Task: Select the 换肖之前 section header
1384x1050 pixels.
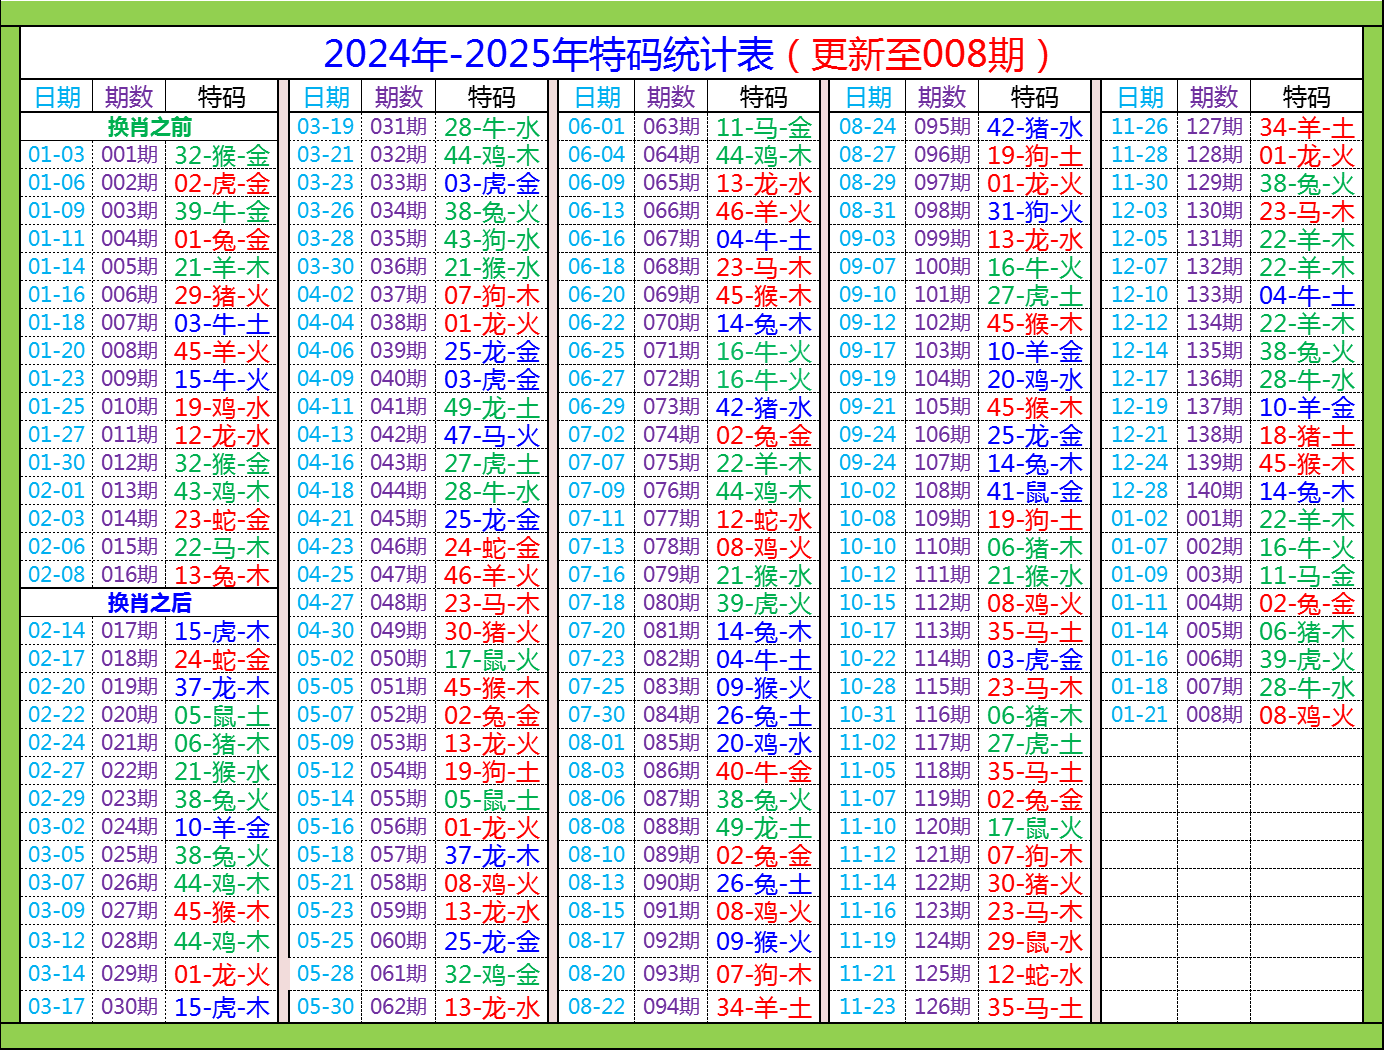Action: point(152,127)
